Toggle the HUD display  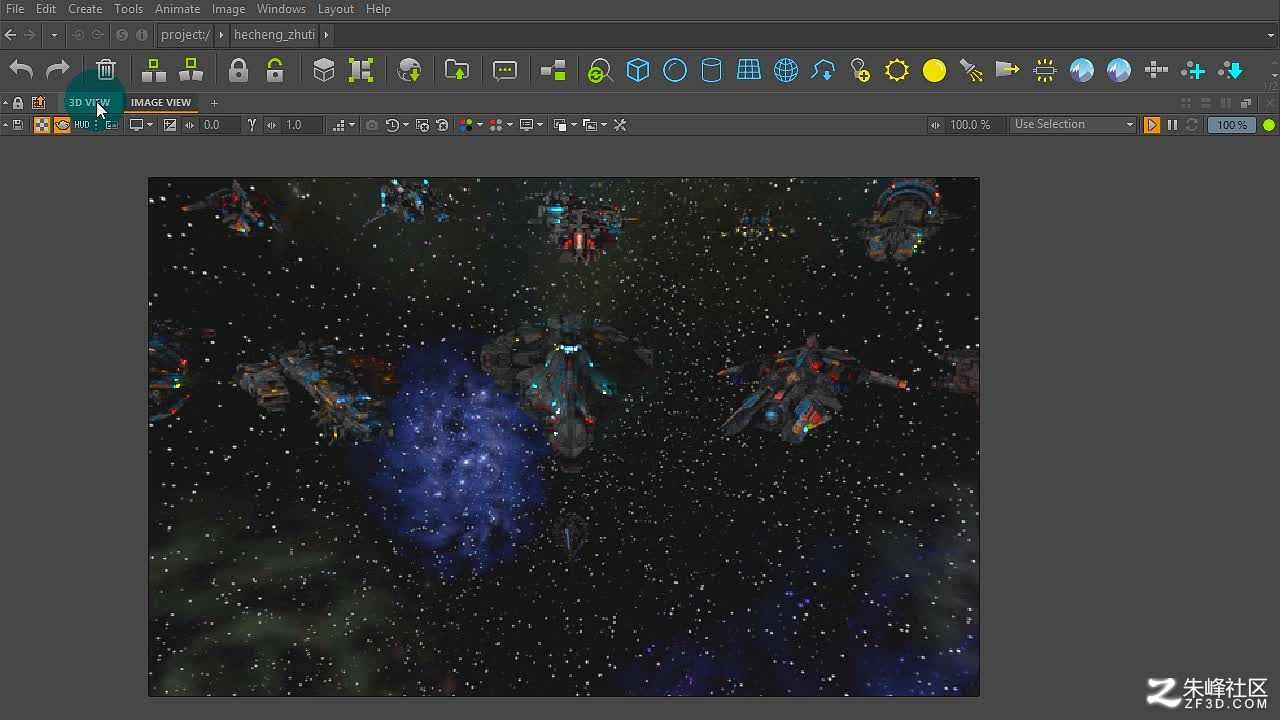pyautogui.click(x=82, y=125)
